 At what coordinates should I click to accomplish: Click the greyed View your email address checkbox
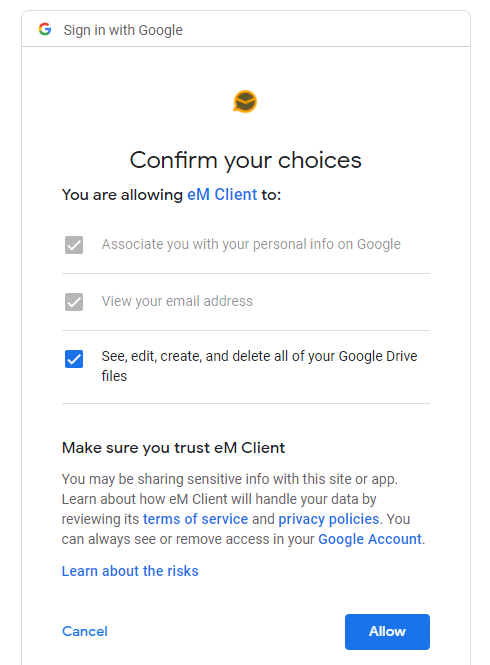(74, 302)
